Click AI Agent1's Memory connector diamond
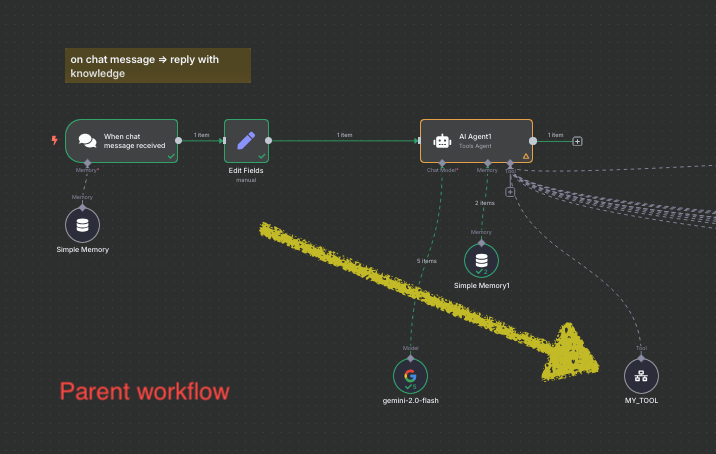716x454 pixels. (488, 163)
